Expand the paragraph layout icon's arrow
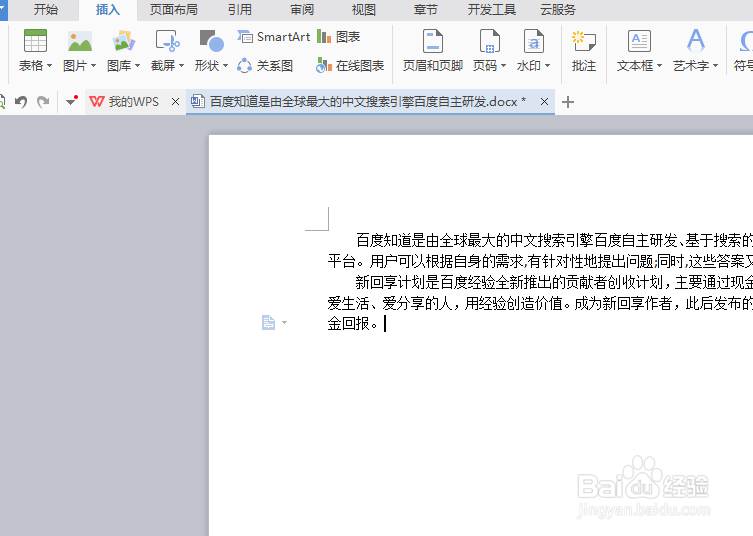 (284, 322)
